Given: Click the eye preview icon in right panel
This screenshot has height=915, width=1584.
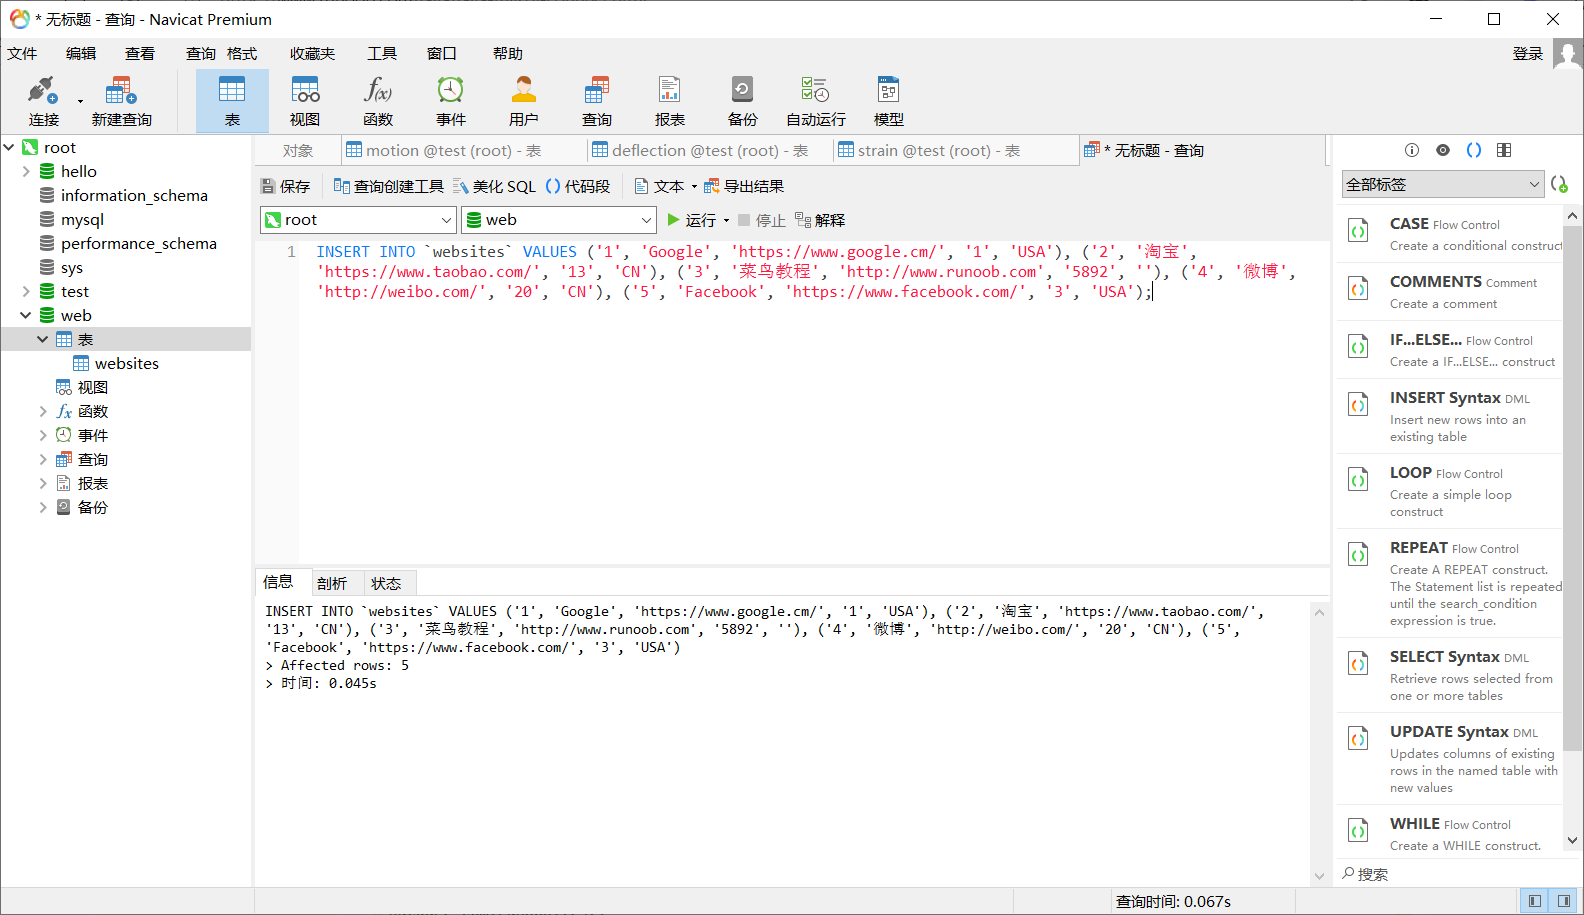Looking at the screenshot, I should click(1443, 150).
